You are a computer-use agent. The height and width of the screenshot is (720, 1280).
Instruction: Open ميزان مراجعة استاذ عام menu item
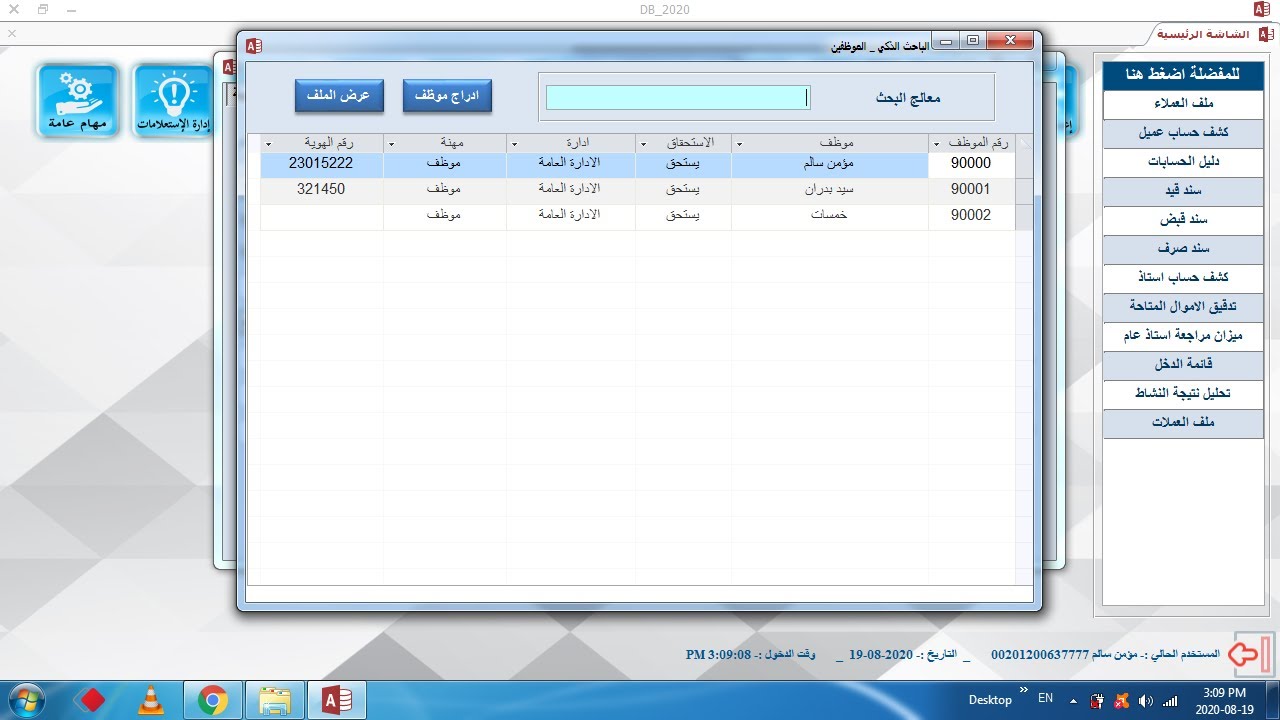1183,336
